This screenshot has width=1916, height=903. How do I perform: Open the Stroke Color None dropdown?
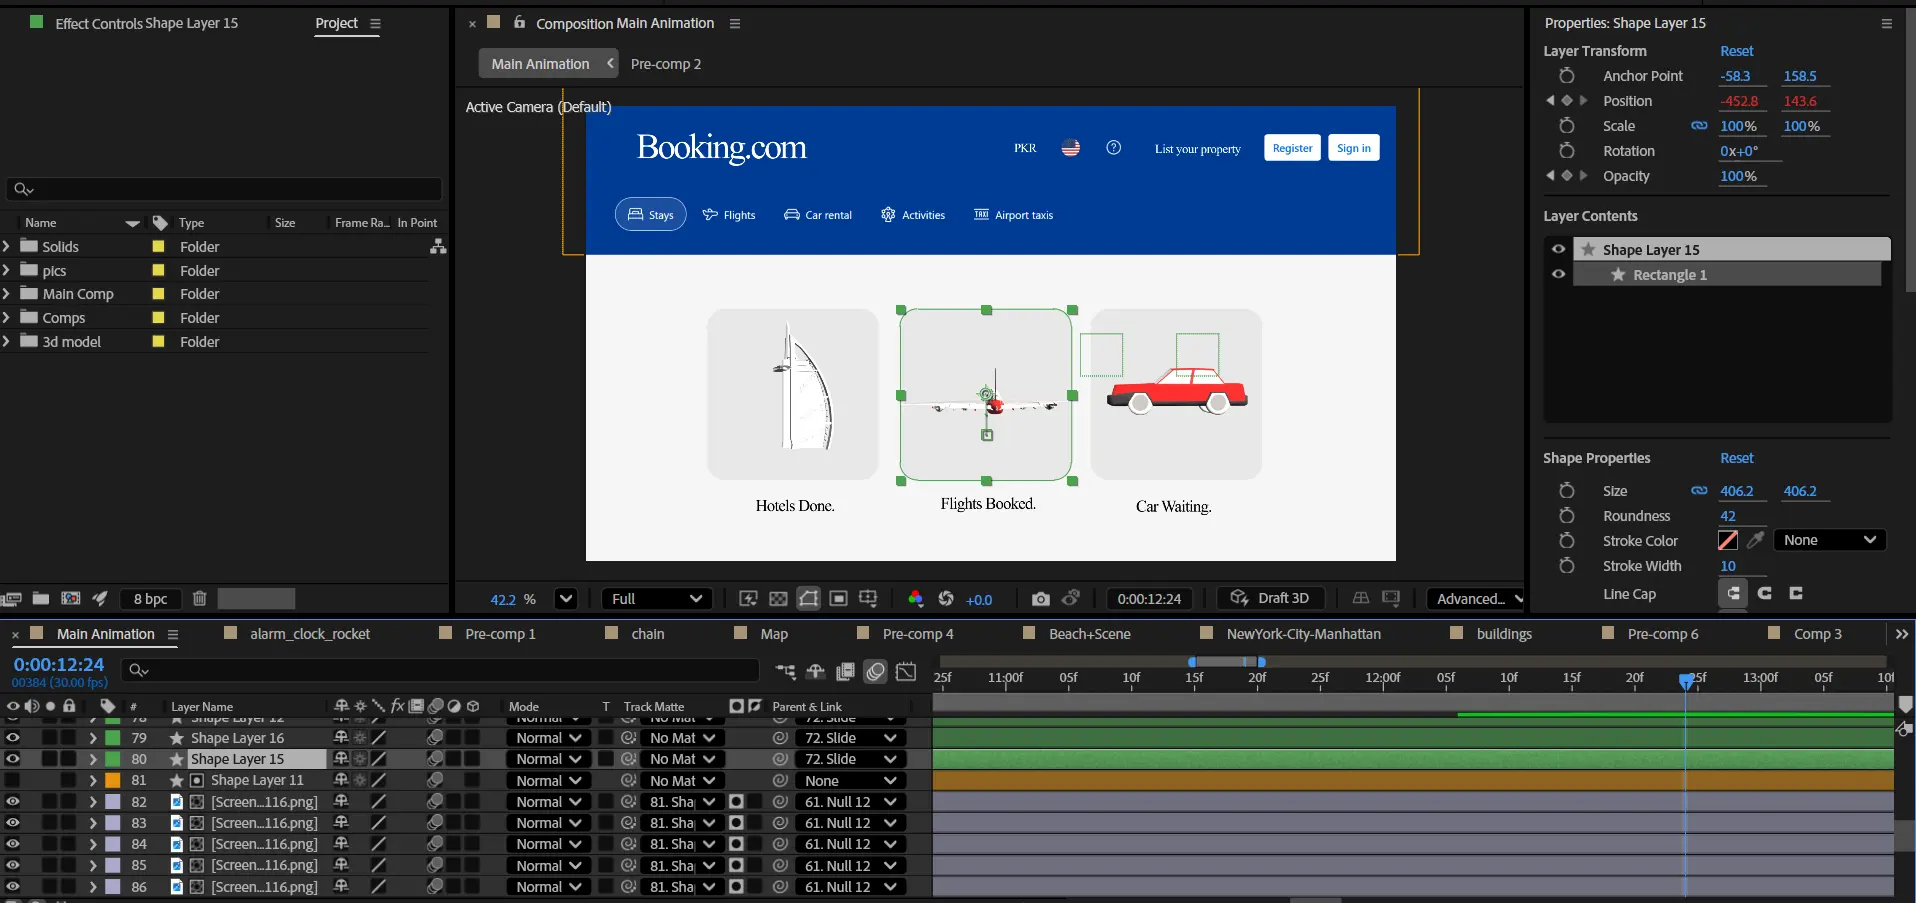click(1829, 541)
